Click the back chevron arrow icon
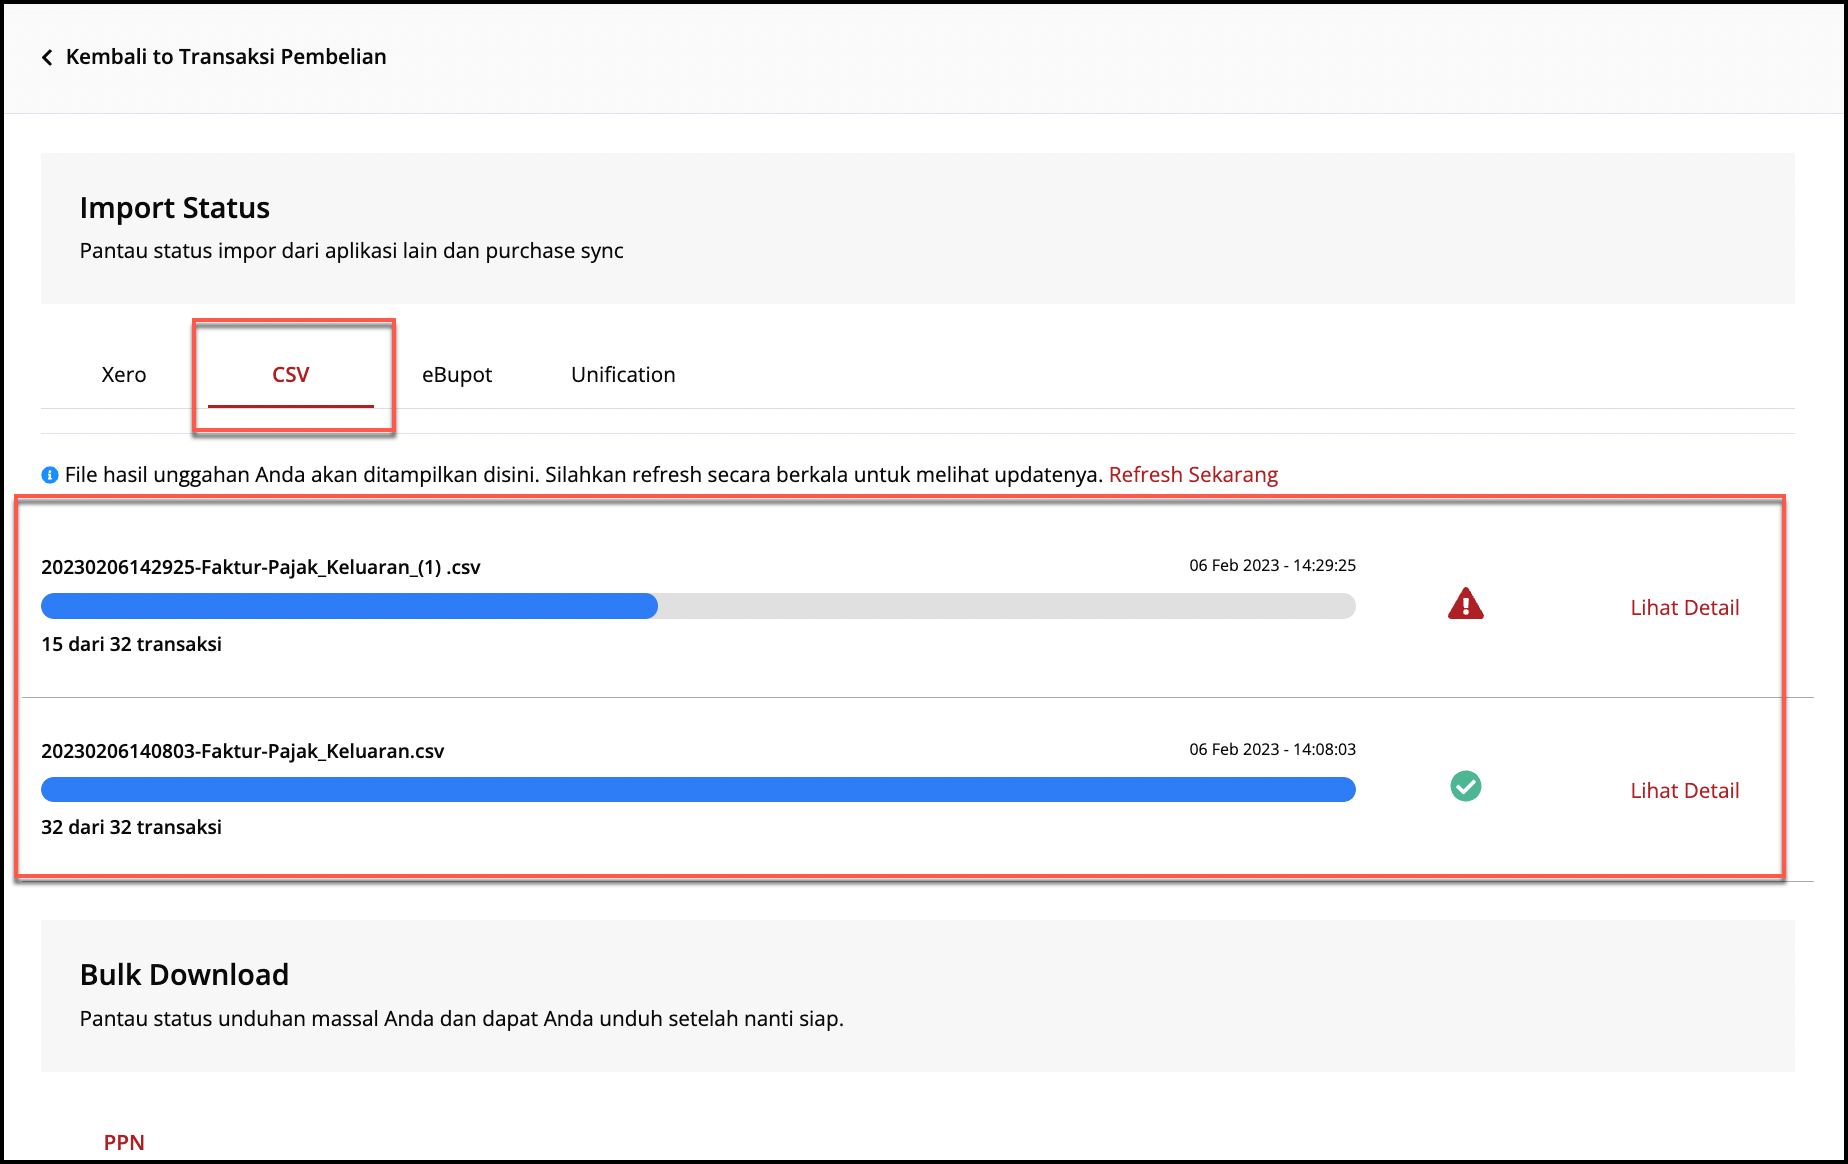This screenshot has height=1164, width=1848. pyautogui.click(x=47, y=58)
